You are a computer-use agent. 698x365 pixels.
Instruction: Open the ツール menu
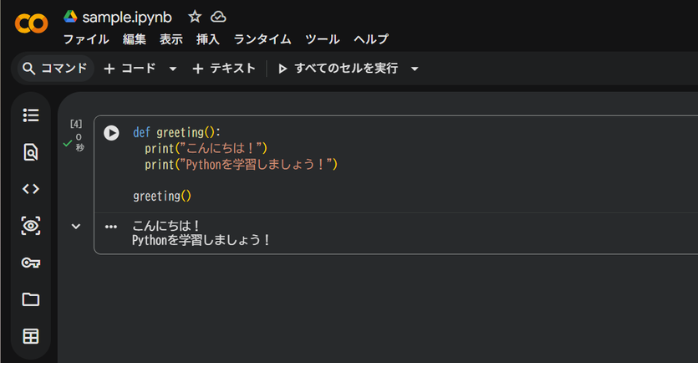pos(322,39)
